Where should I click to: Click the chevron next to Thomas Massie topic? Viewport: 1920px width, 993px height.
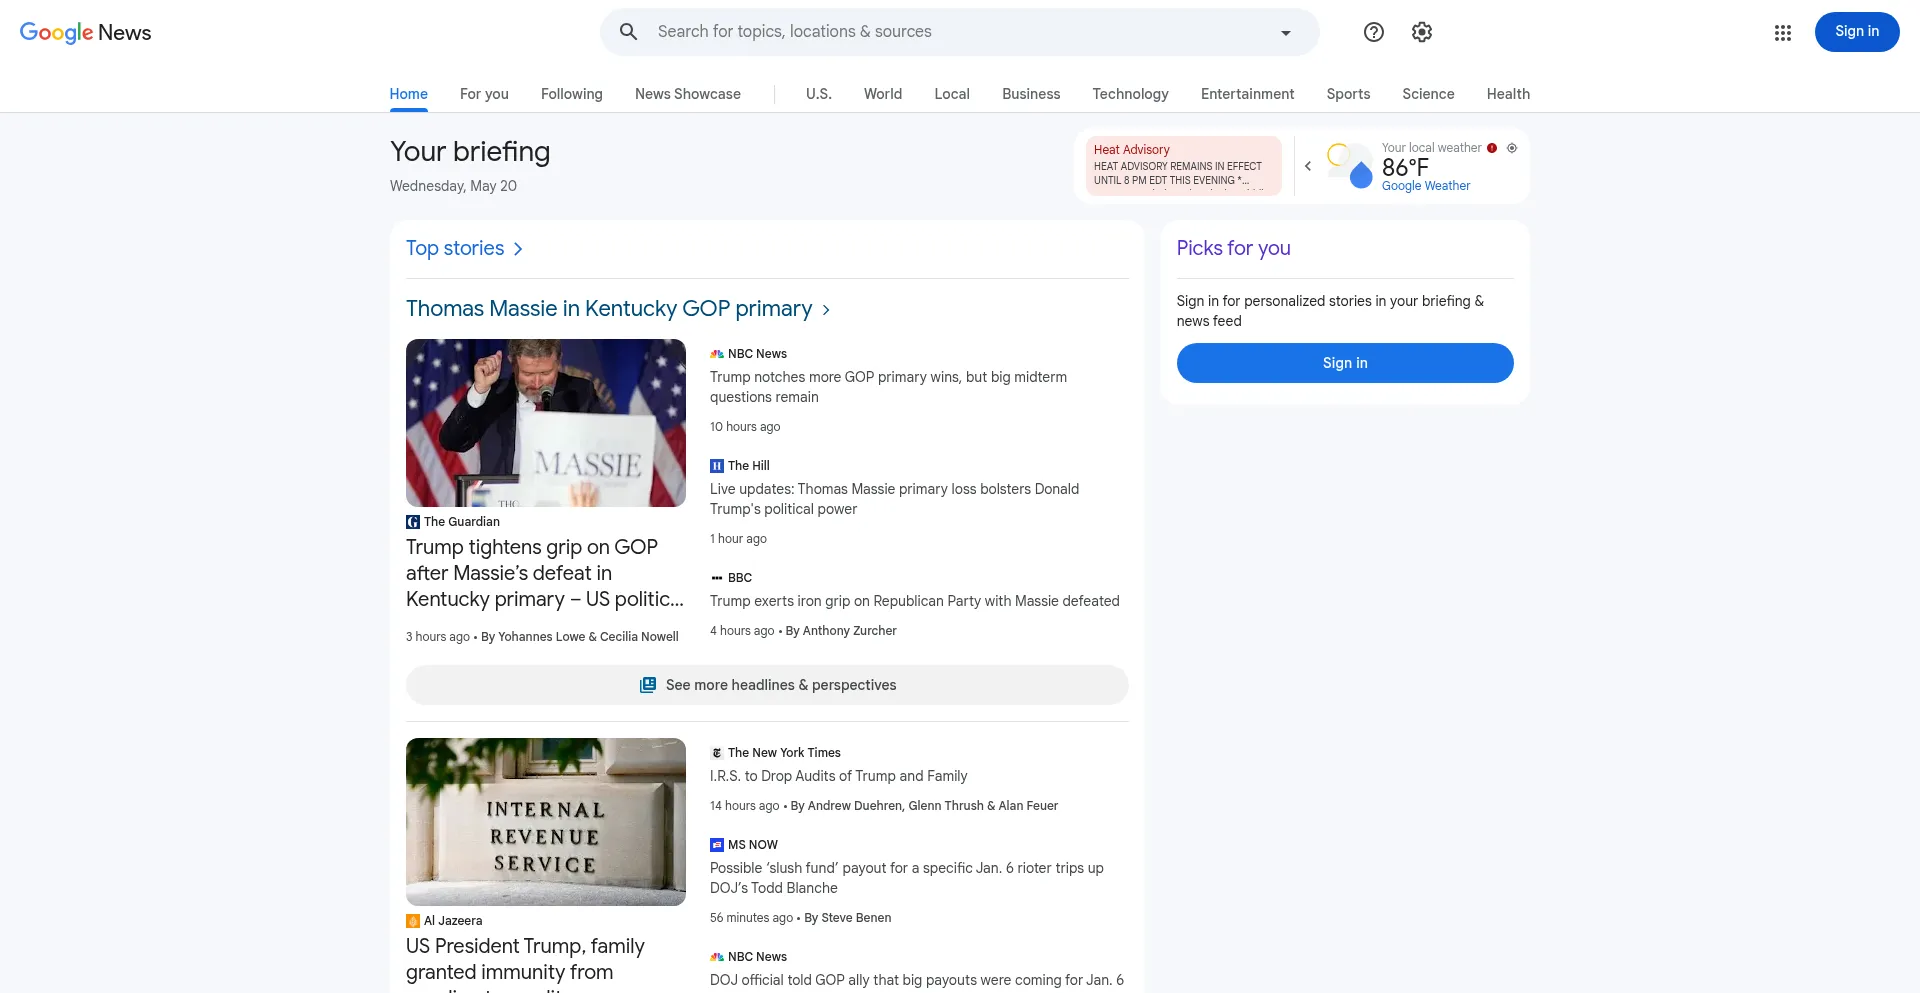[826, 310]
